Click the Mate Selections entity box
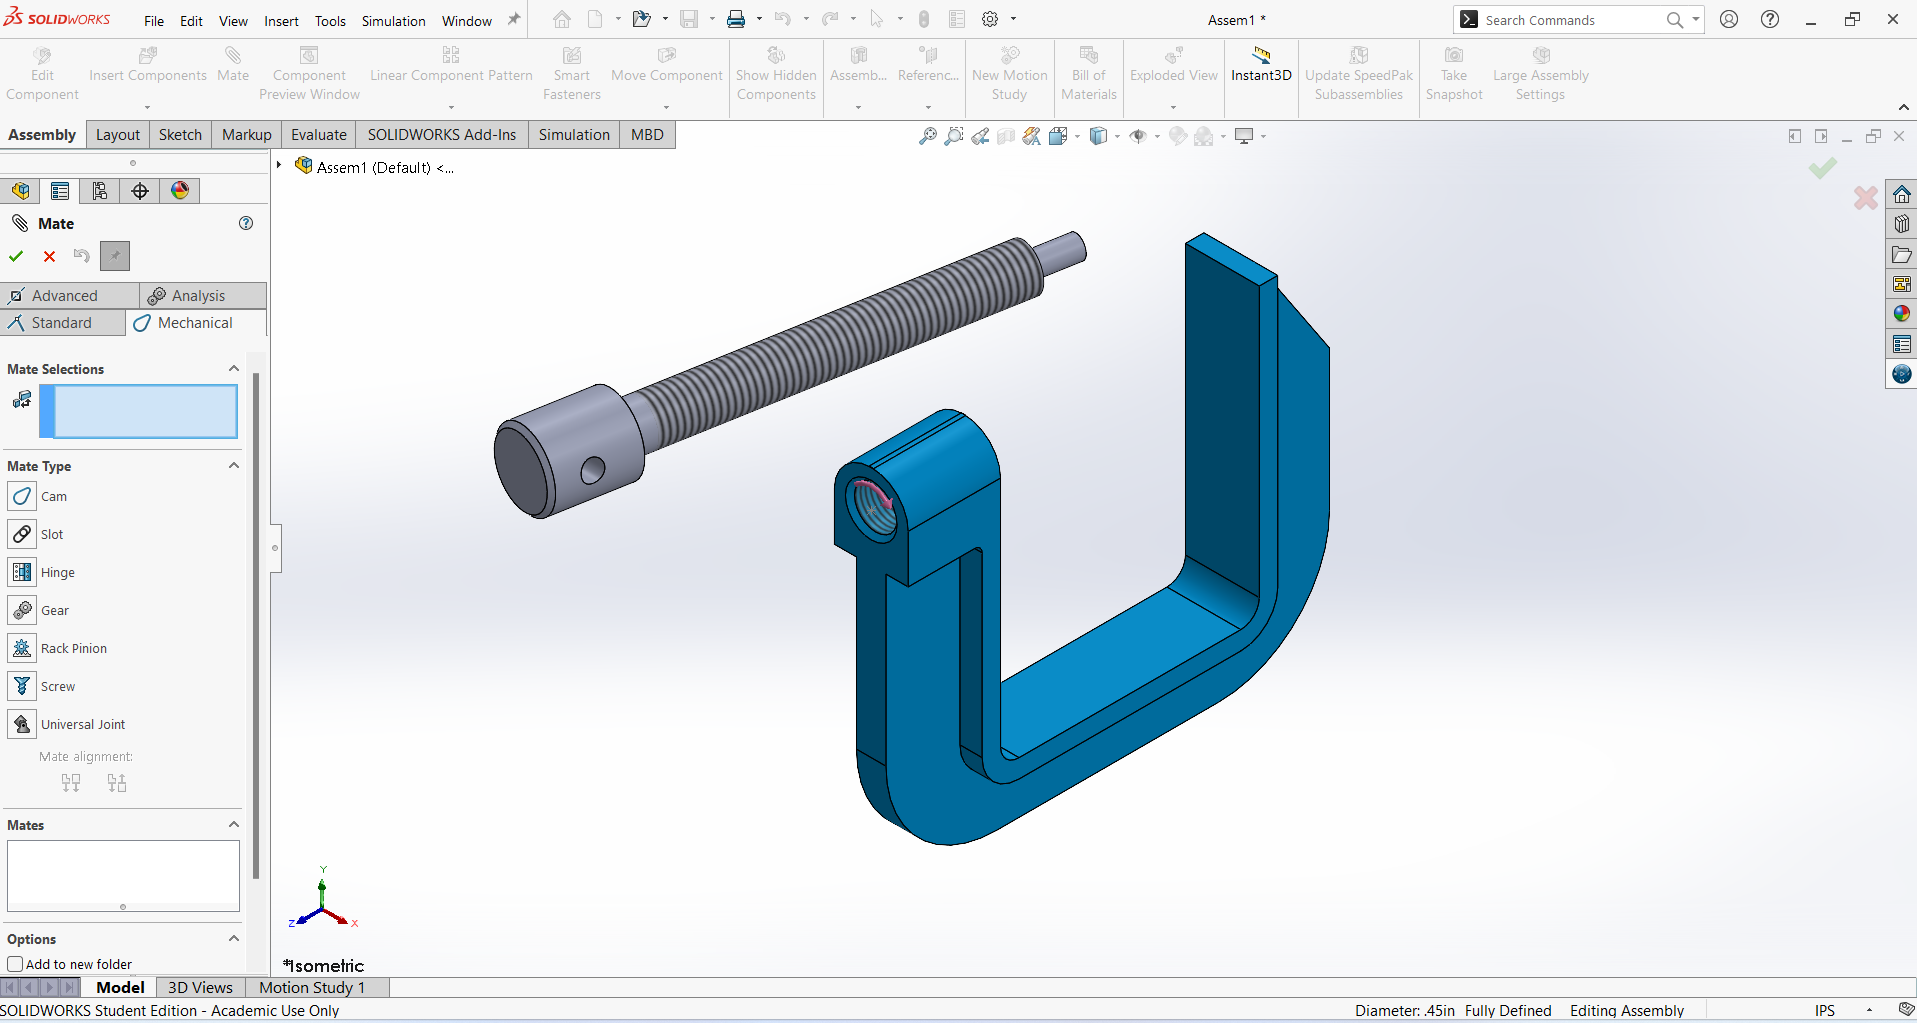1917x1023 pixels. pyautogui.click(x=139, y=411)
